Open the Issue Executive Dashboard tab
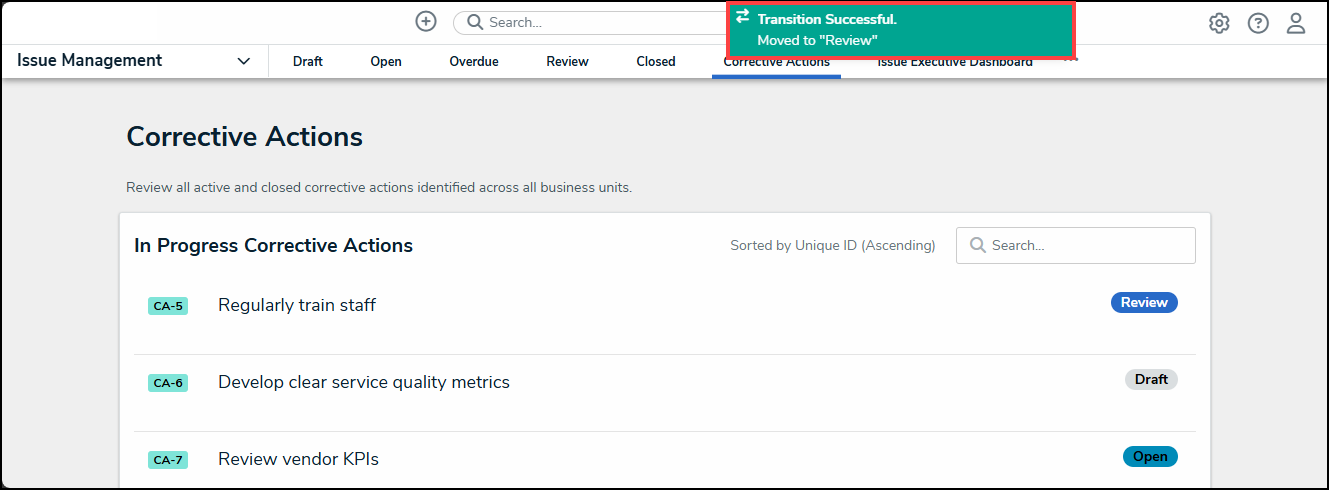This screenshot has height=490, width=1329. (x=955, y=64)
